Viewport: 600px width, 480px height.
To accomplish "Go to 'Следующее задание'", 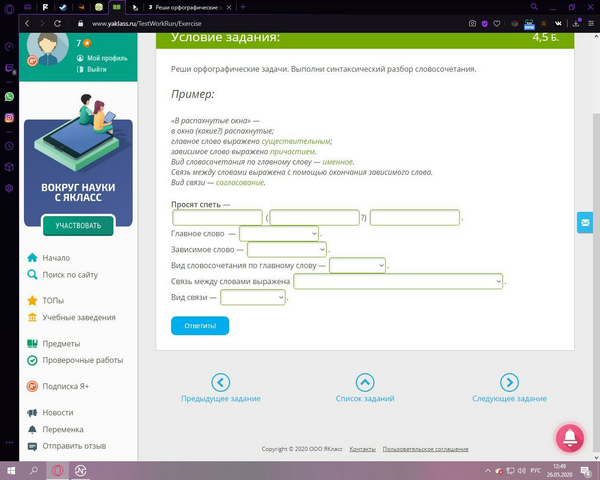I will click(509, 388).
